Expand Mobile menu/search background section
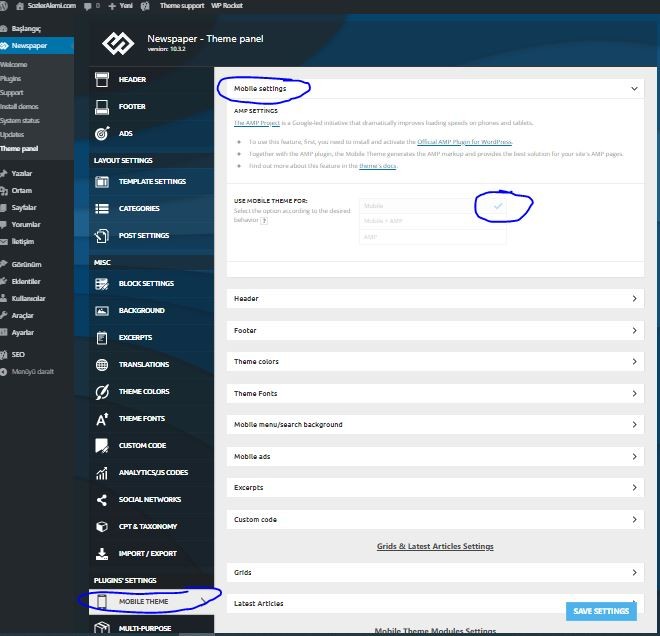 (x=435, y=425)
